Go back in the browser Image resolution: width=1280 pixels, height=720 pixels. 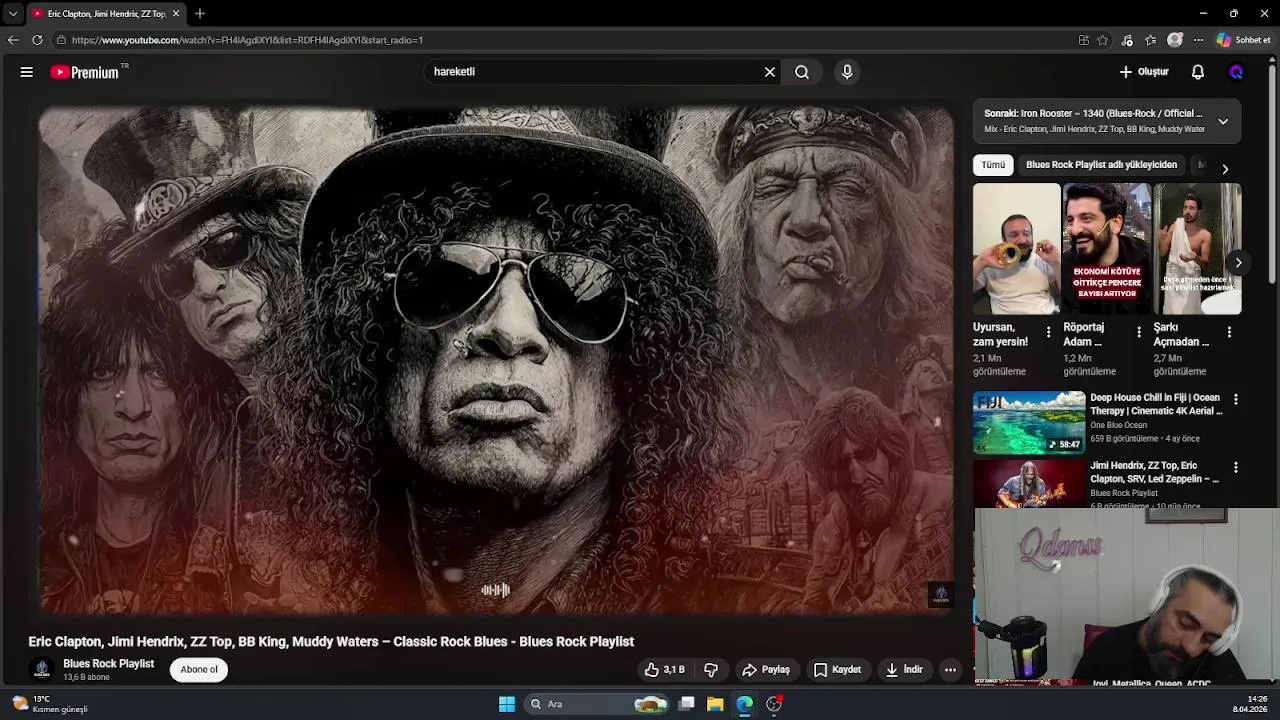point(13,40)
